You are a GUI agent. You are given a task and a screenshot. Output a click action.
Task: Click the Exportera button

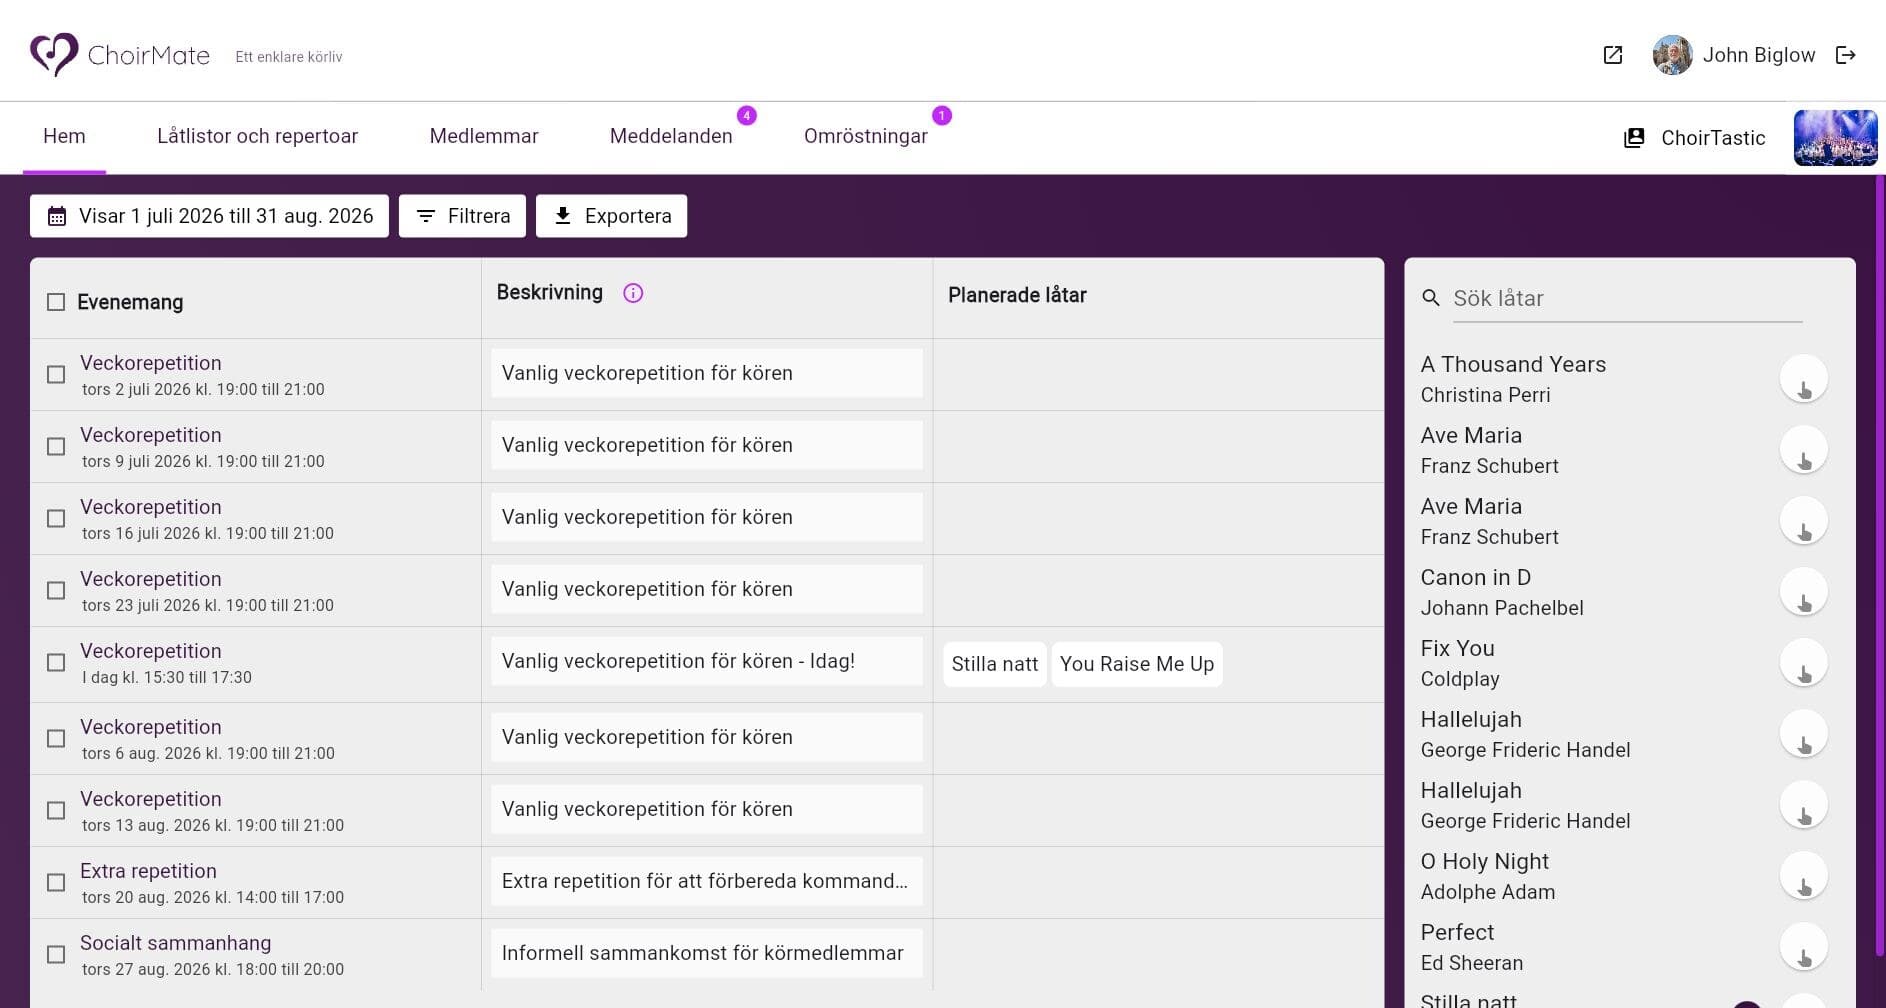[x=611, y=216]
